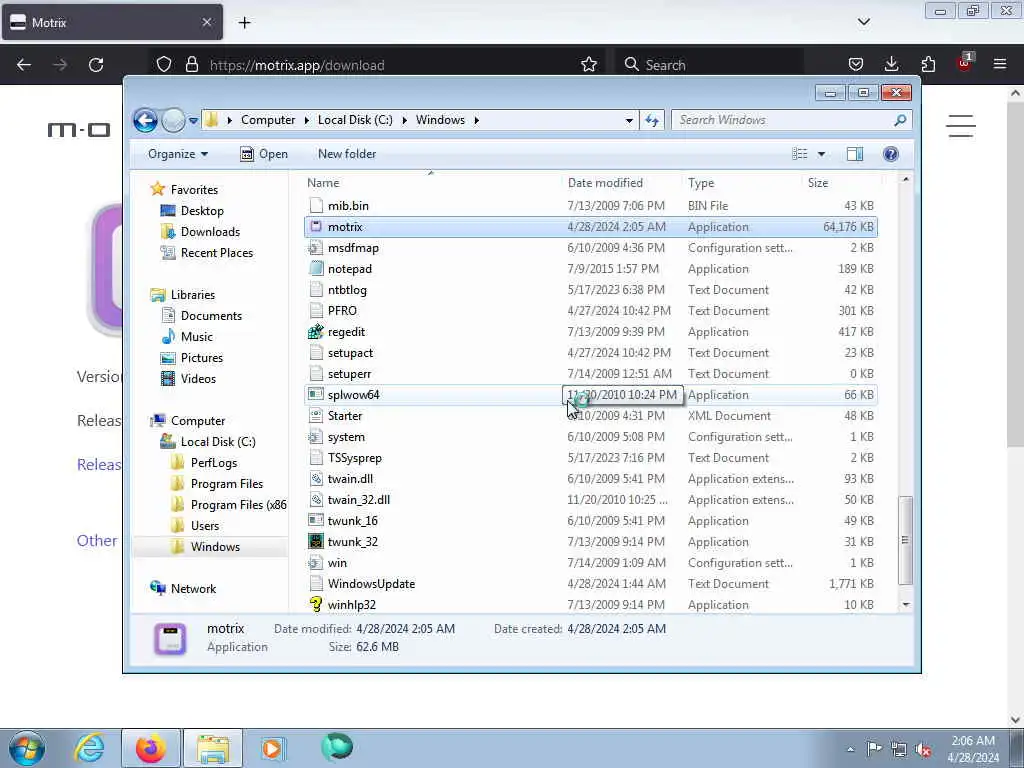
Task: Select the winhlp32 help icon
Action: point(316,605)
